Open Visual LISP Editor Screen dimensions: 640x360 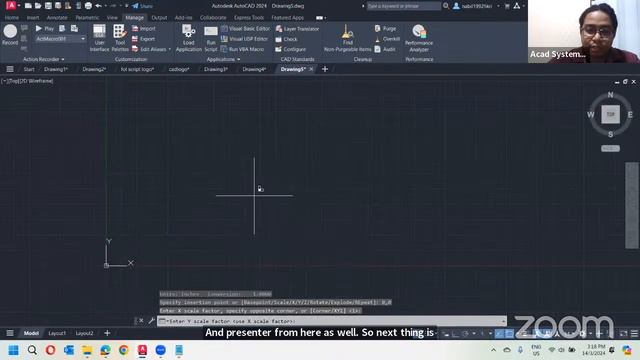pyautogui.click(x=244, y=39)
